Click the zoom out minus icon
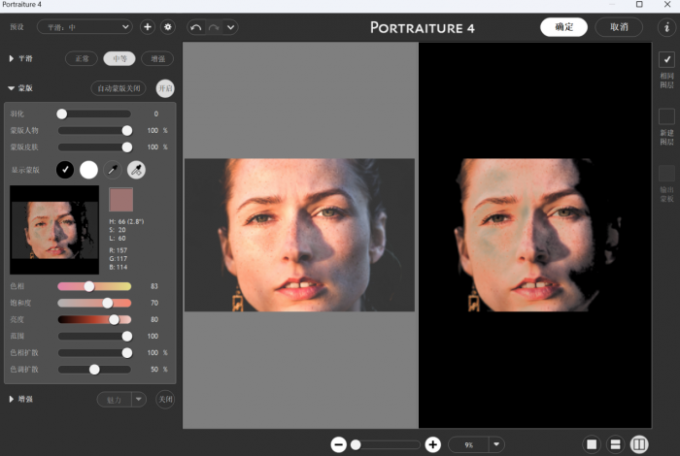Image resolution: width=680 pixels, height=456 pixels. tap(339, 444)
